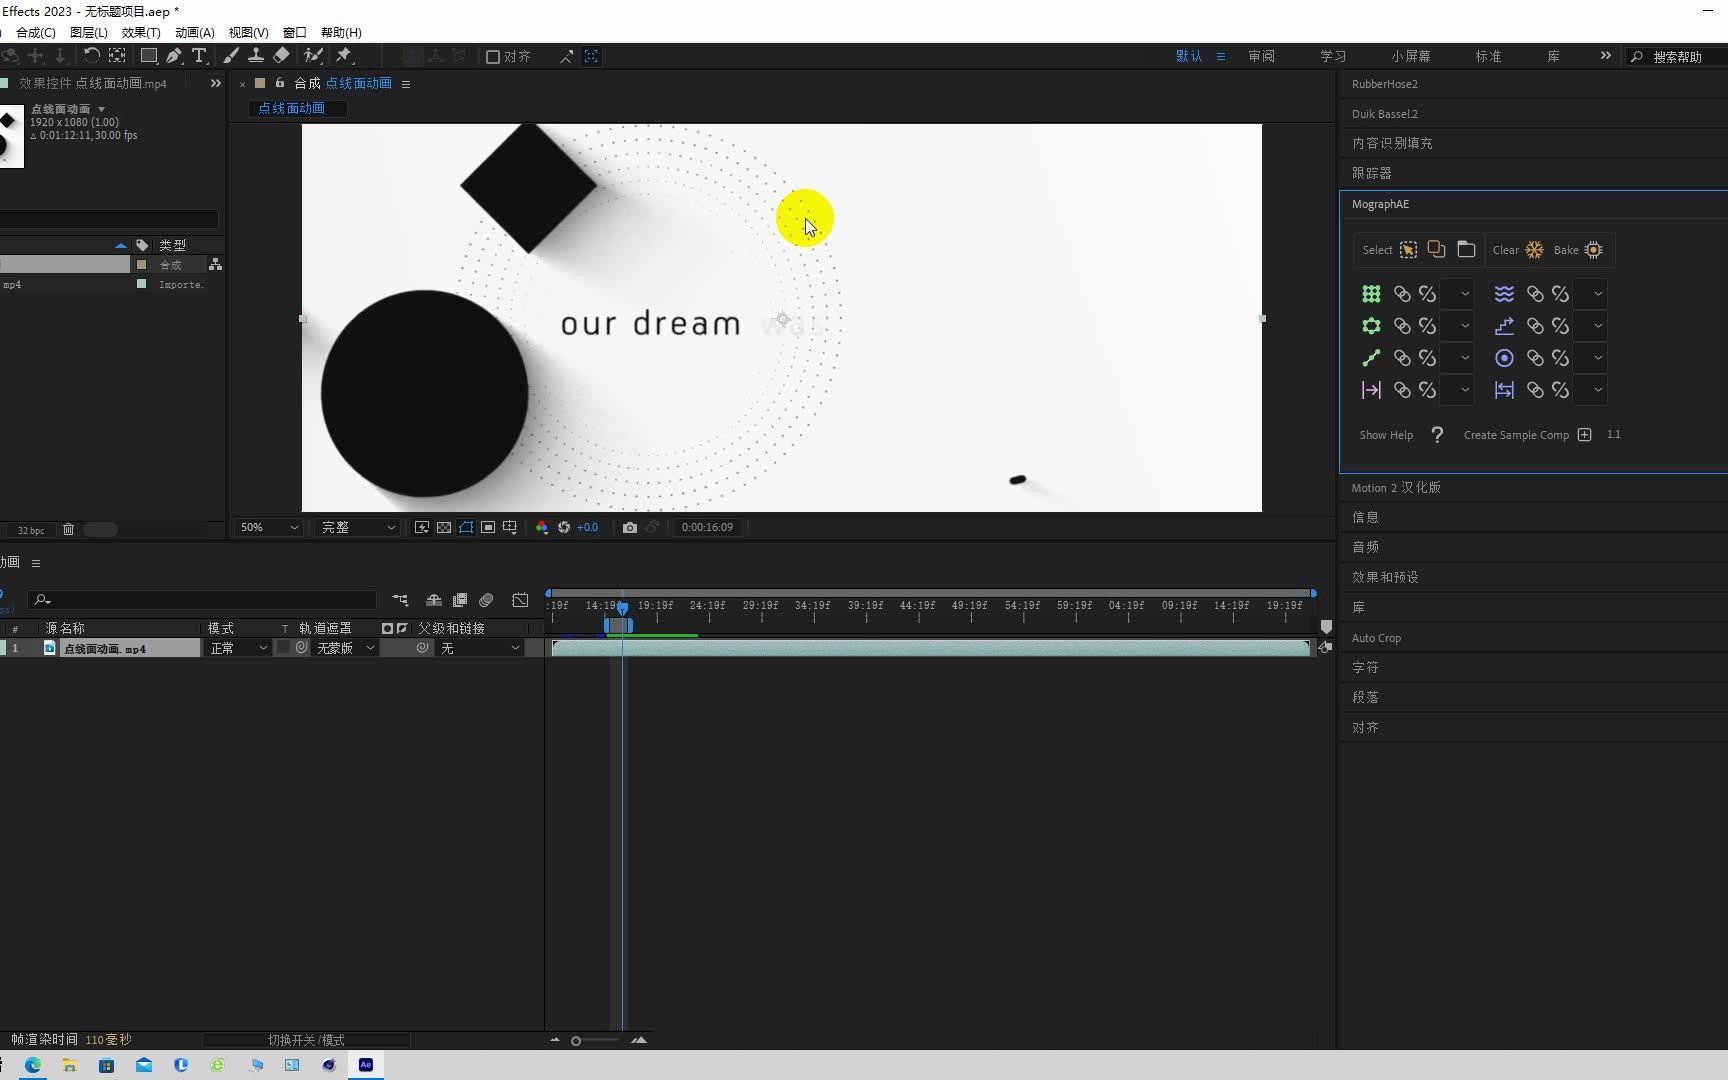This screenshot has height=1080, width=1728.
Task: Click the MographAE green grid effector icon
Action: tap(1371, 294)
